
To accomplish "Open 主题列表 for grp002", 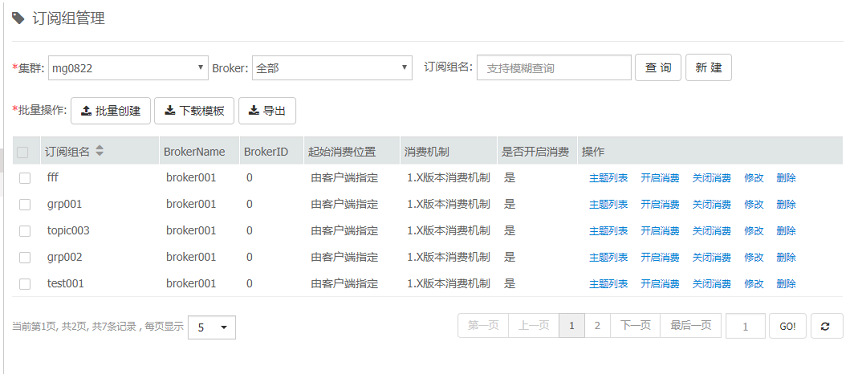I will pyautogui.click(x=608, y=257).
